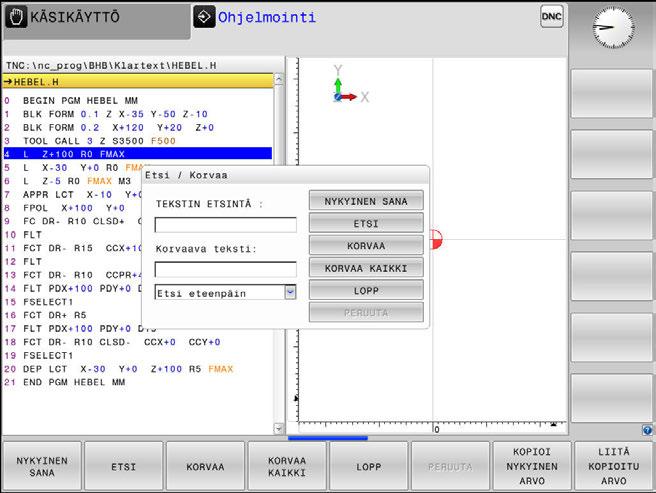Click the file path TNC:\nc_prog\BHB\Klartext\HEBEL.H
656x493 pixels.
[x=111, y=66]
